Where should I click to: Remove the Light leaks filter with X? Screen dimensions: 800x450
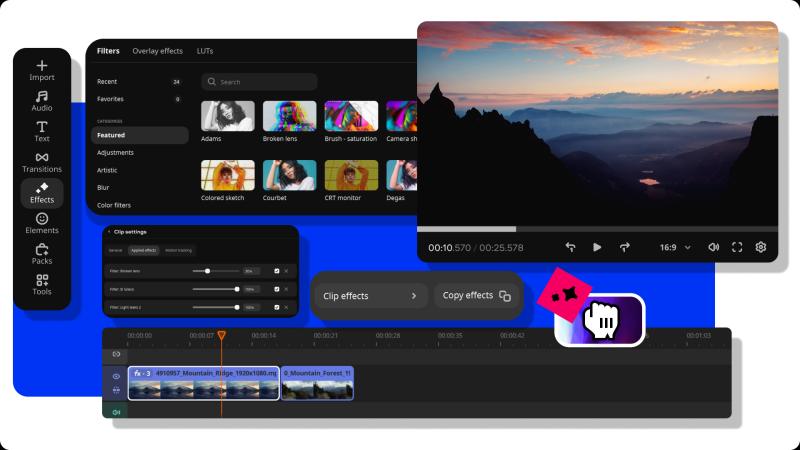pos(286,307)
